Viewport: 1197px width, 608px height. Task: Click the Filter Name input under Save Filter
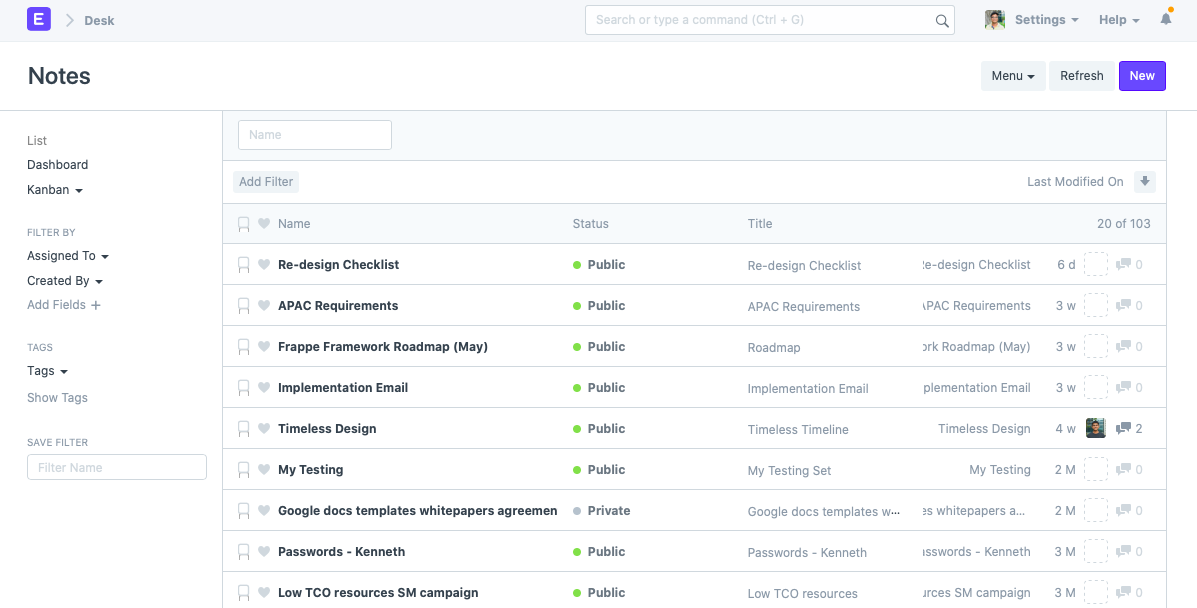coord(117,467)
